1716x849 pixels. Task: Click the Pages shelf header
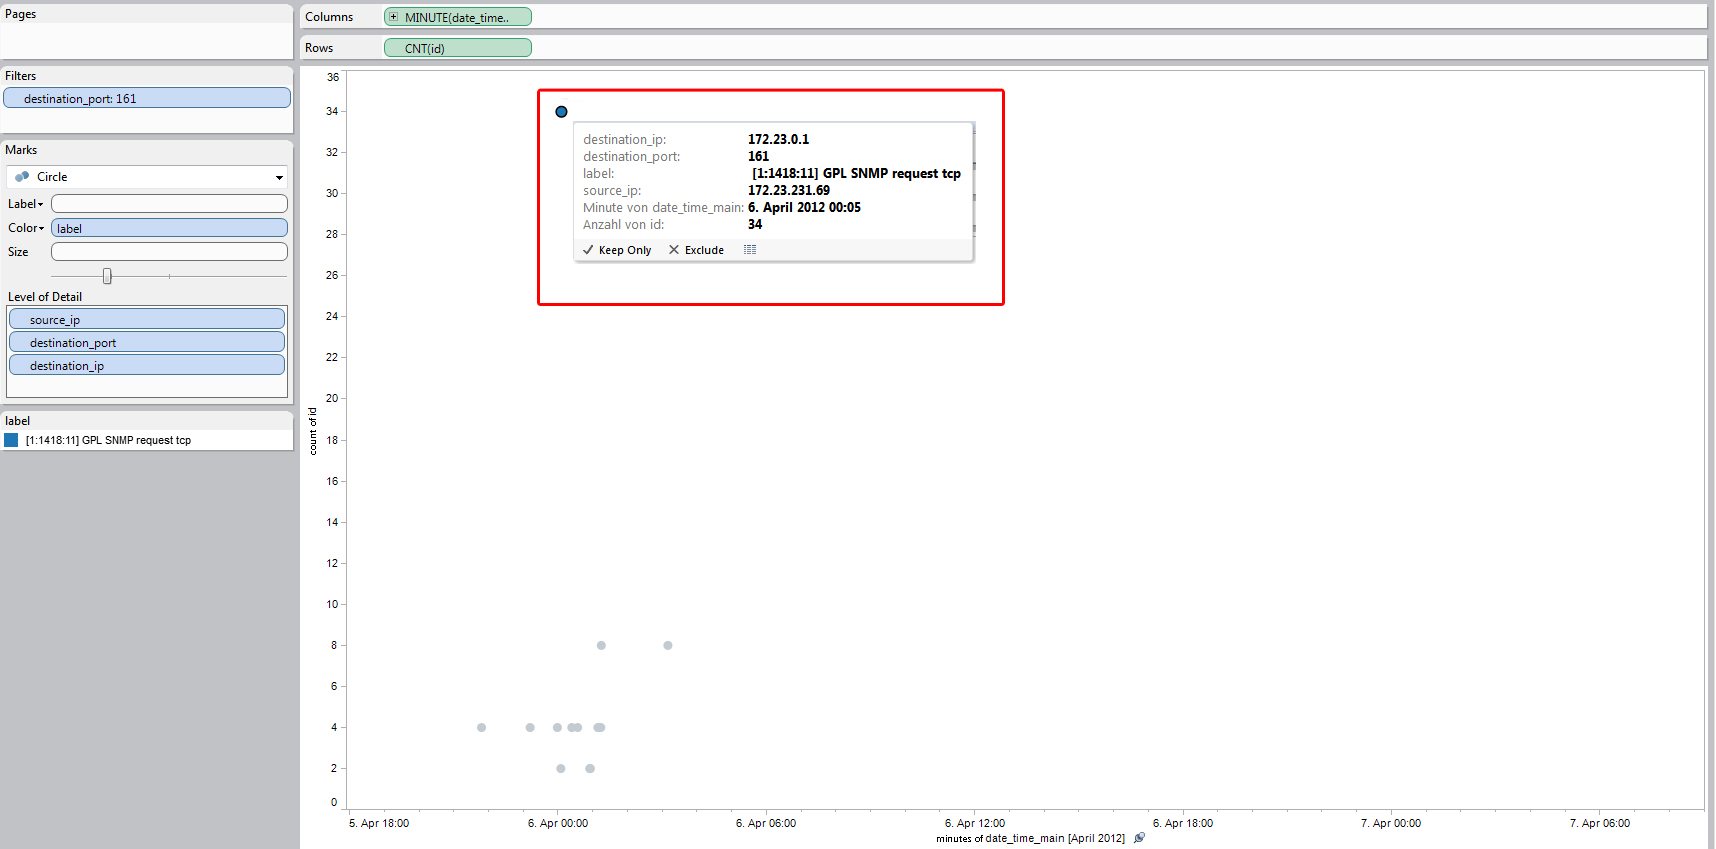[20, 14]
